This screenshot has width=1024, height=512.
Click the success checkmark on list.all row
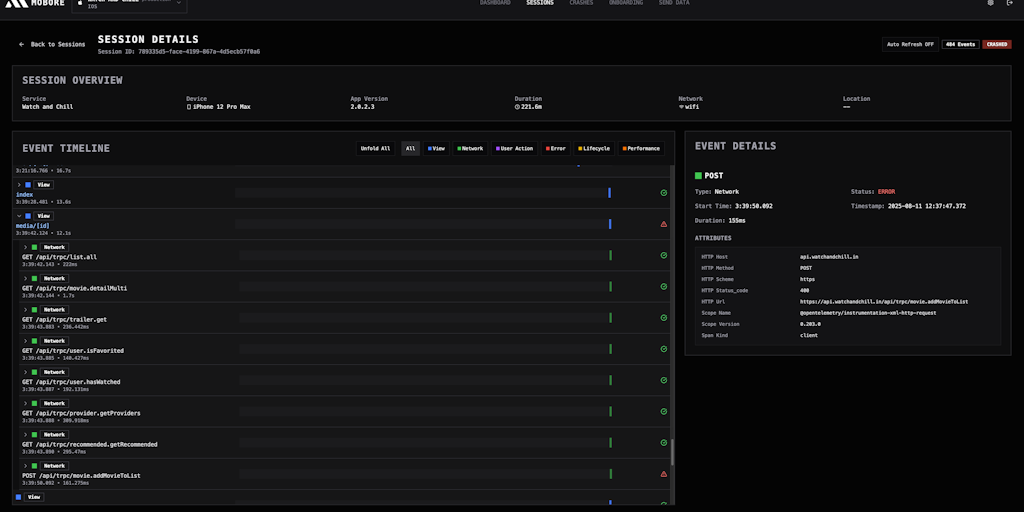point(664,255)
